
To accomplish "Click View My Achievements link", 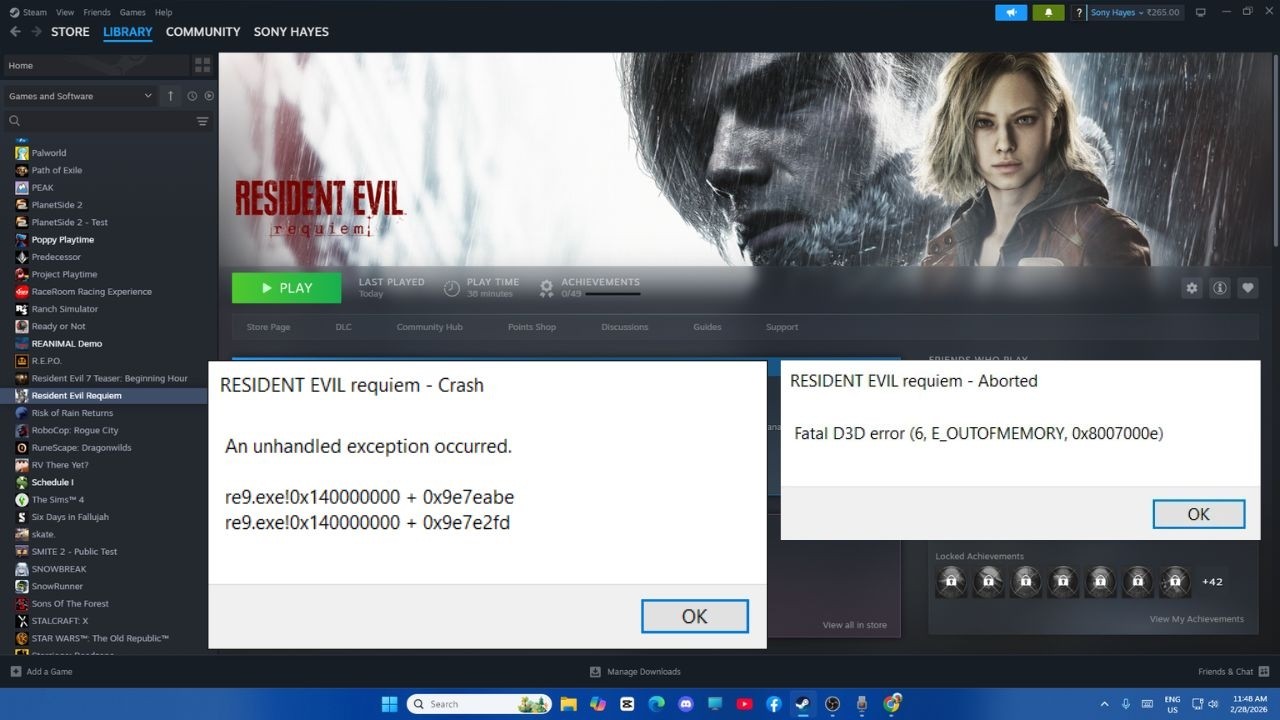I will [x=1197, y=619].
